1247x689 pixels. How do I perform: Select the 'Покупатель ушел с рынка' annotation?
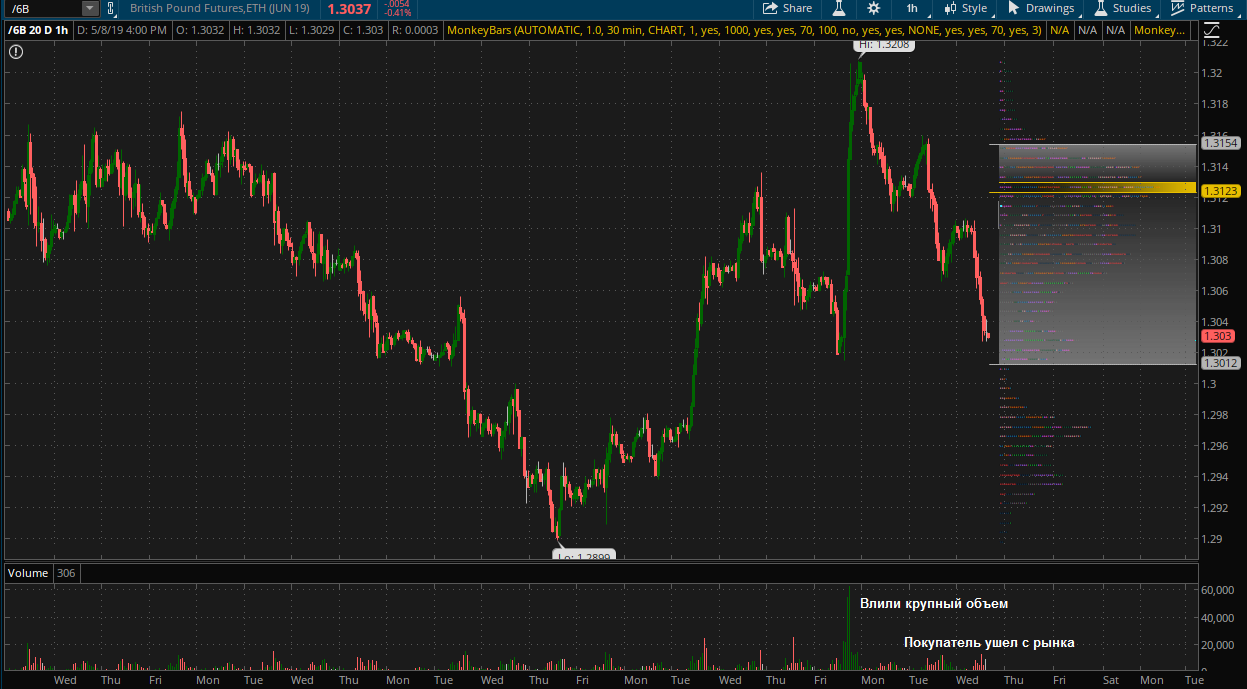coord(989,643)
